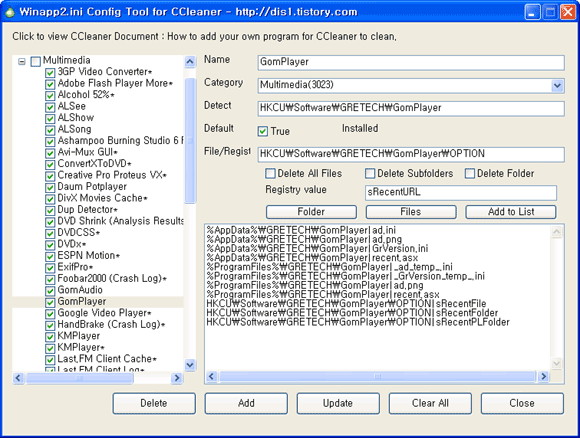This screenshot has height=438, width=580.
Task: Open the CCleaner Document help link
Action: pos(204,37)
